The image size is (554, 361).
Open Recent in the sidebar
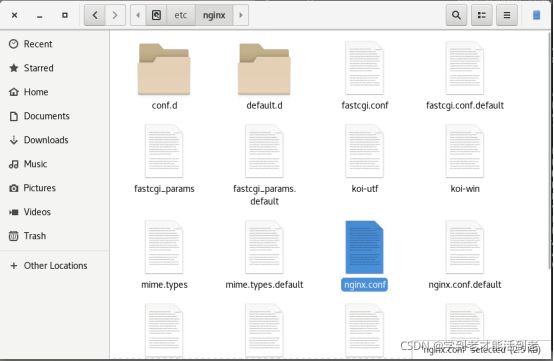(x=55, y=44)
